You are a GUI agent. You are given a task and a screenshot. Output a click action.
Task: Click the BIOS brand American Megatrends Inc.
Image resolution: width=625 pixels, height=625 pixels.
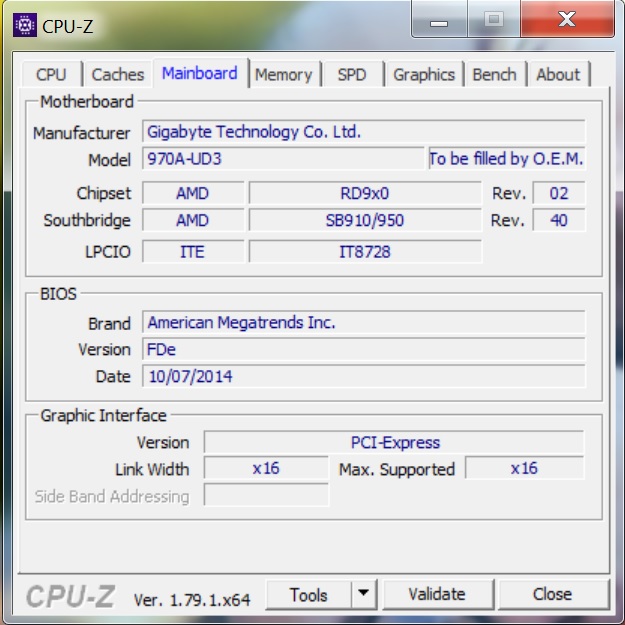(364, 322)
